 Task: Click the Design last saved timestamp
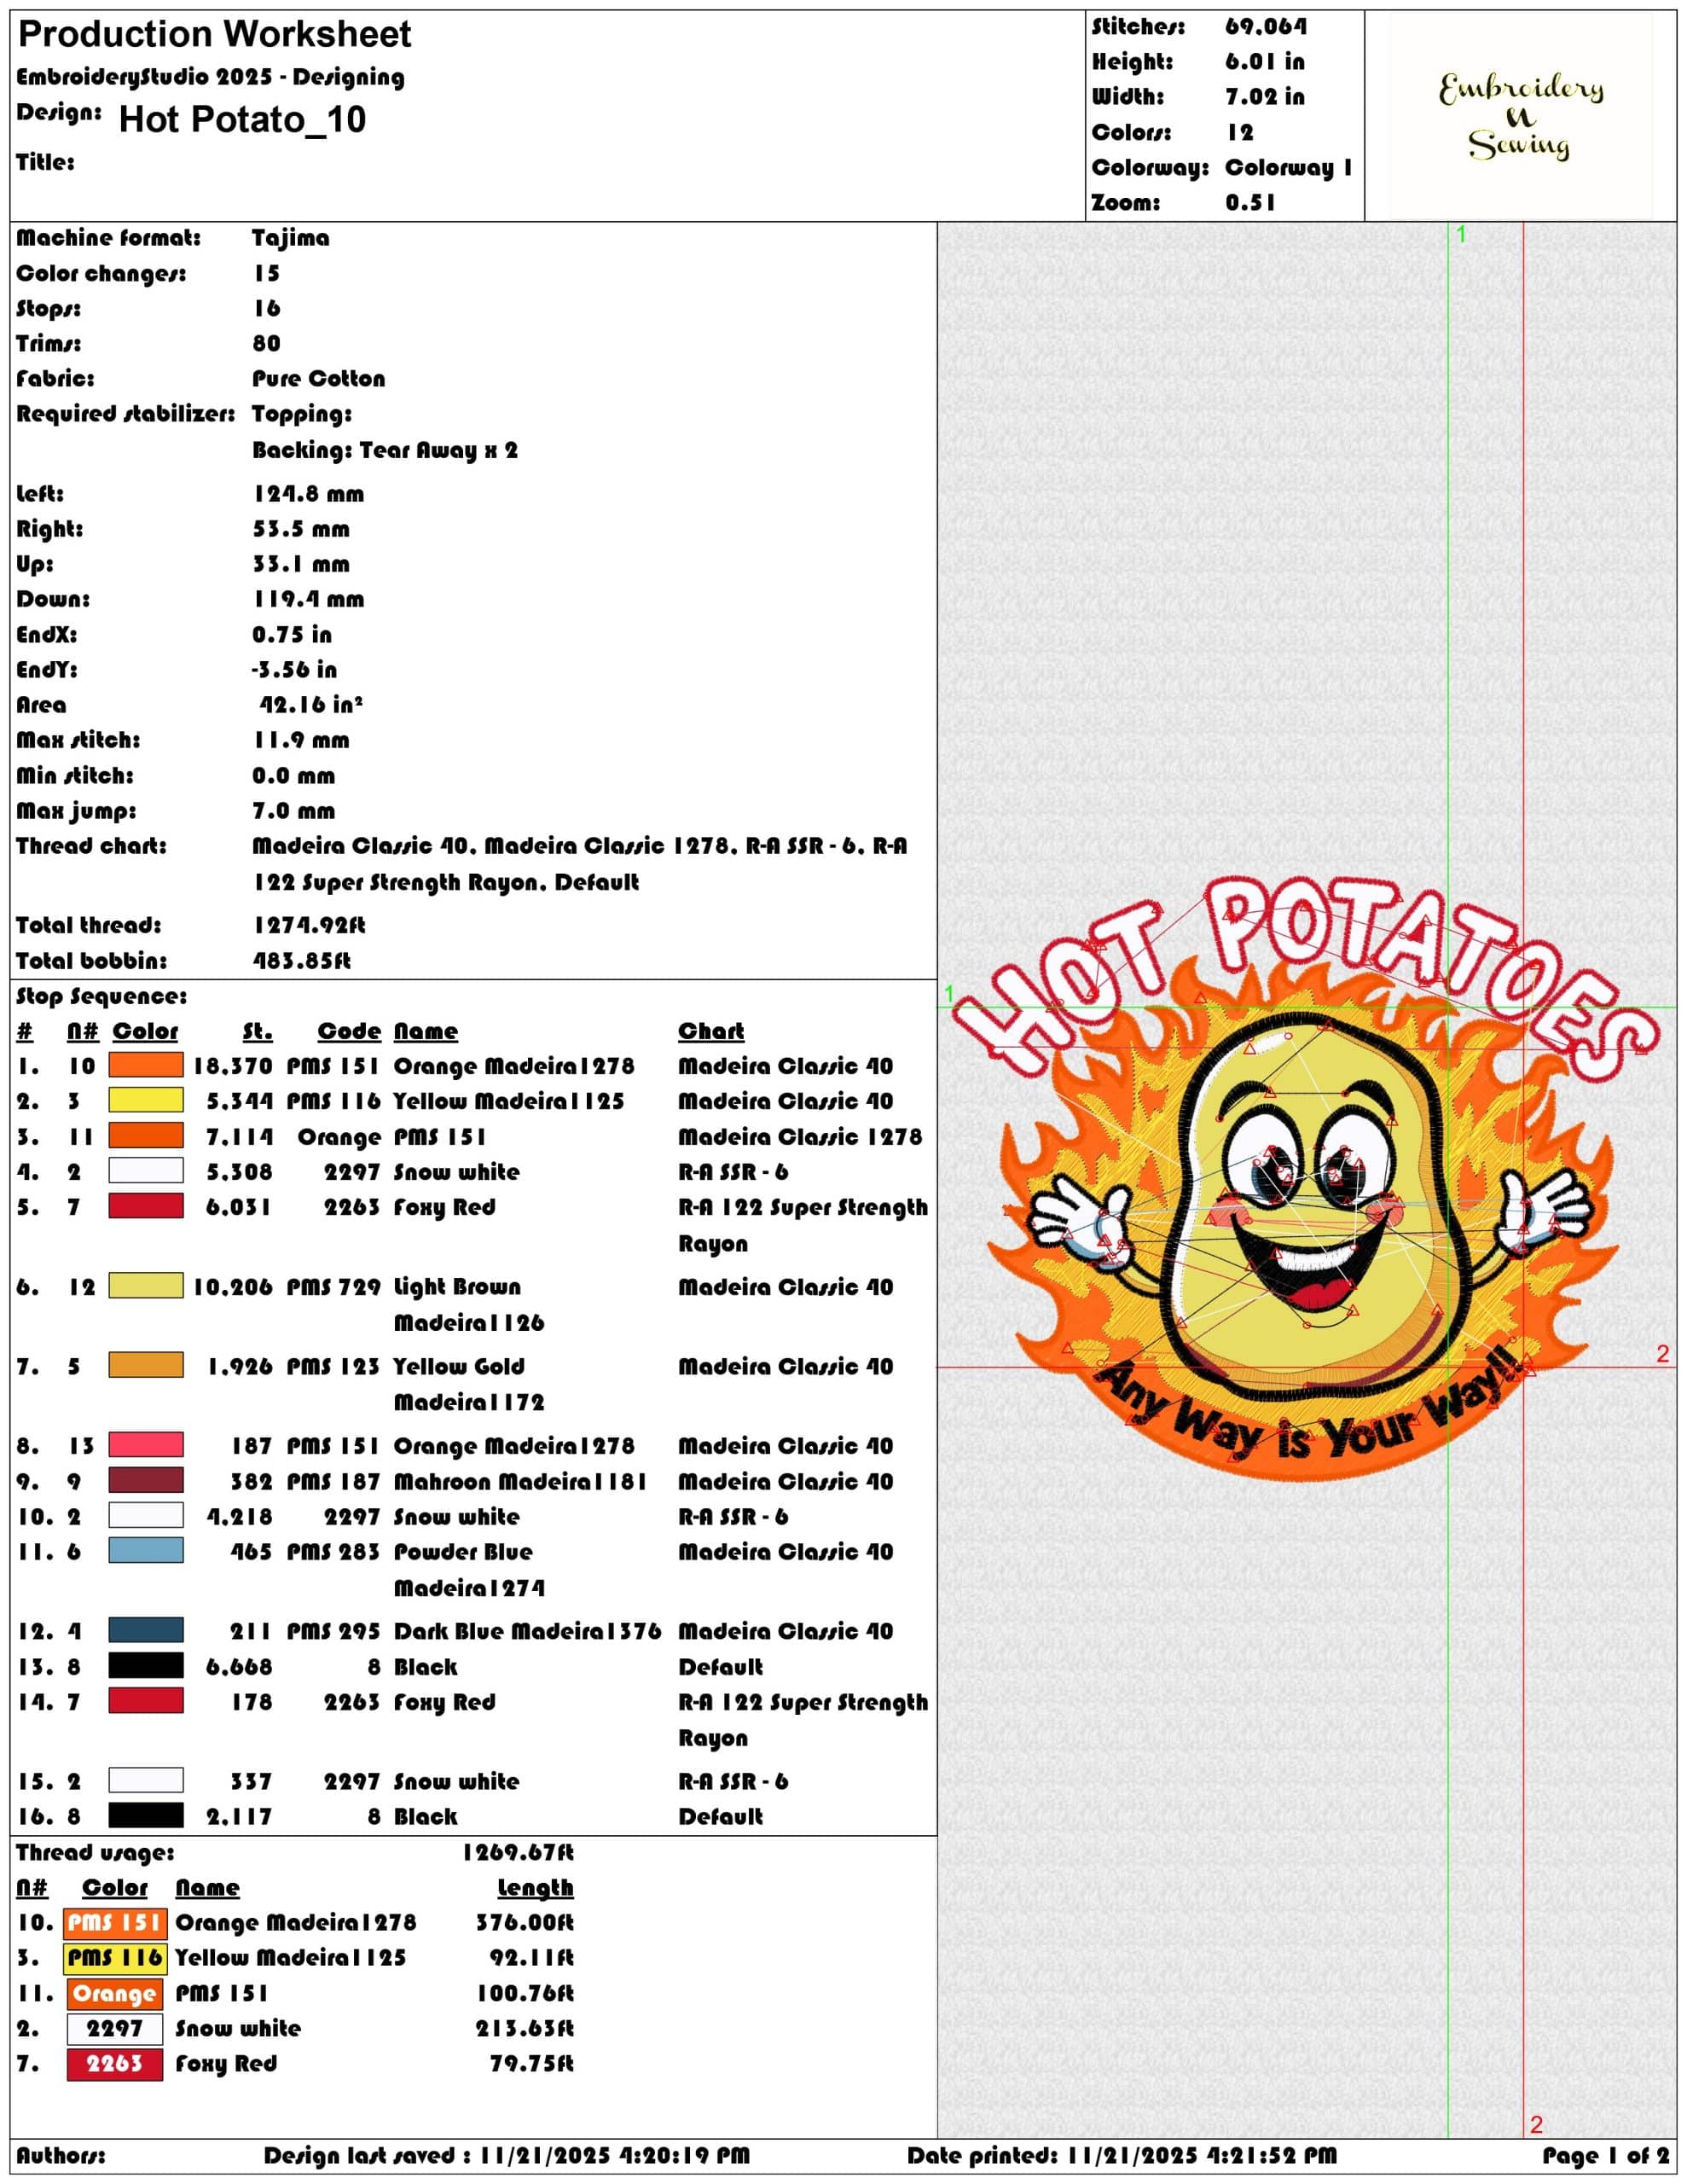pyautogui.click(x=507, y=2156)
